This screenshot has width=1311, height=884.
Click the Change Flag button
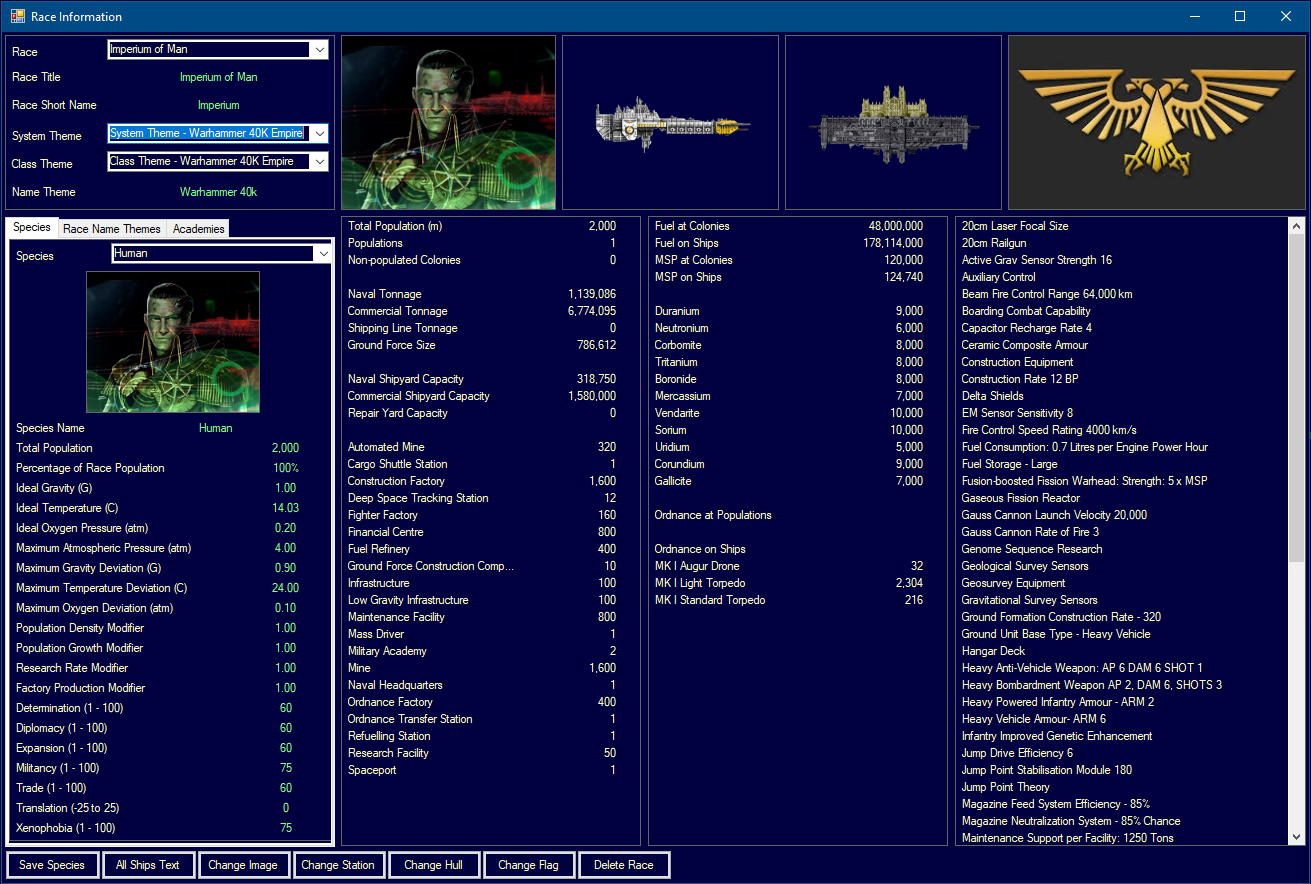[x=529, y=865]
